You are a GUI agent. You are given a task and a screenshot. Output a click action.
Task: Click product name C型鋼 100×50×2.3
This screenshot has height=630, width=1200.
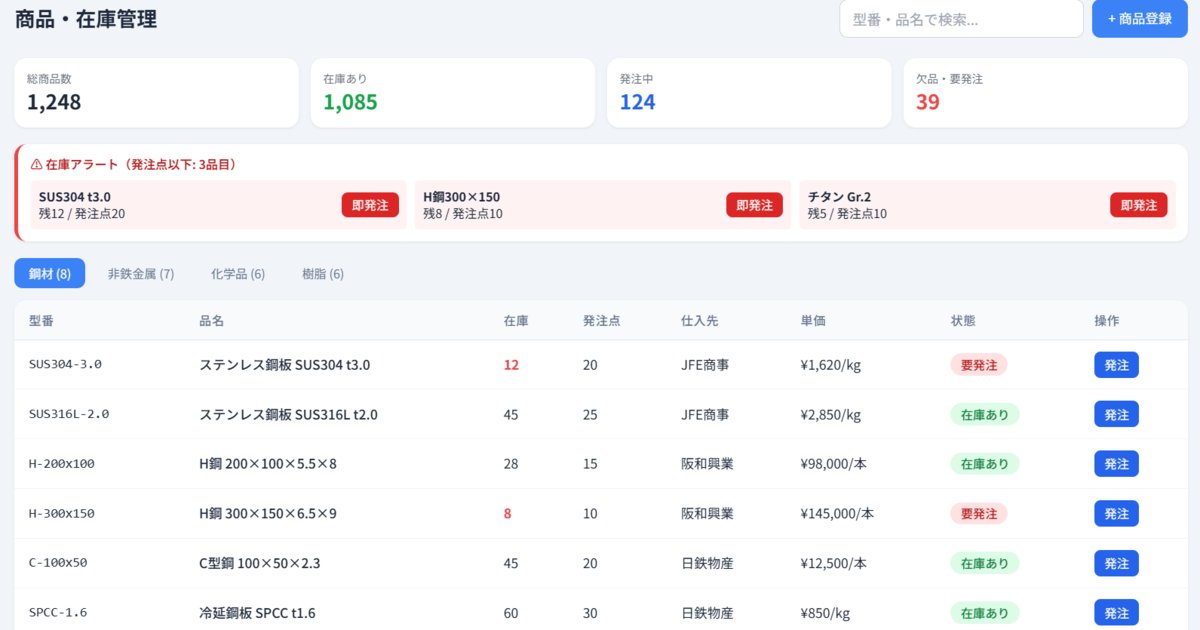tap(260, 563)
